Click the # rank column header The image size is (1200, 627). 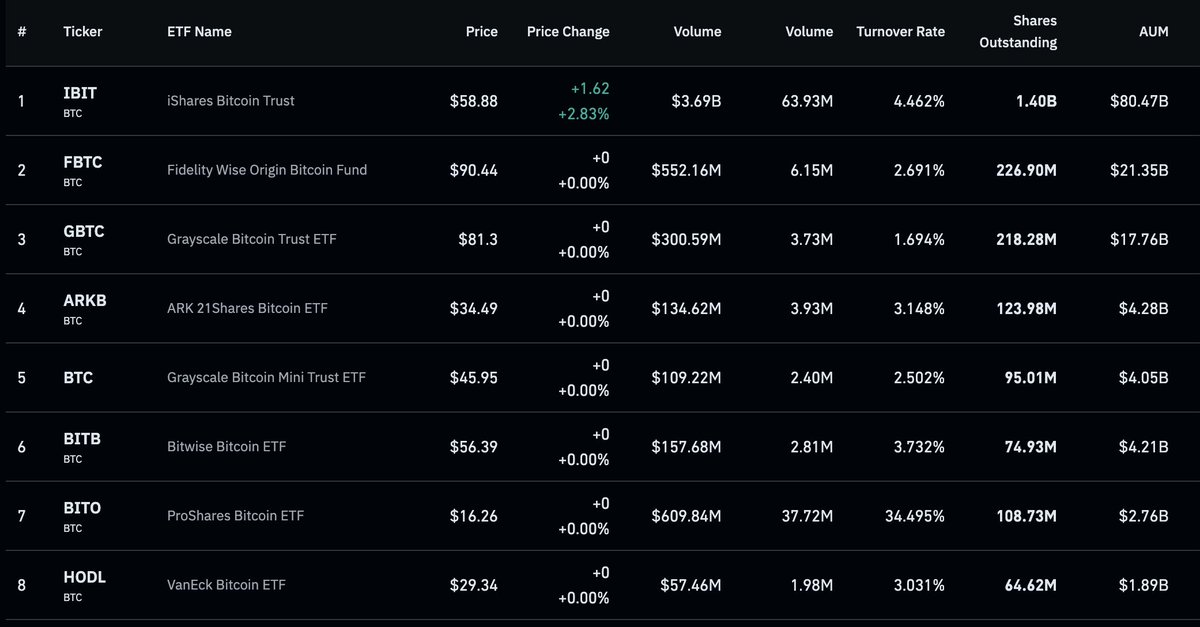(22, 31)
